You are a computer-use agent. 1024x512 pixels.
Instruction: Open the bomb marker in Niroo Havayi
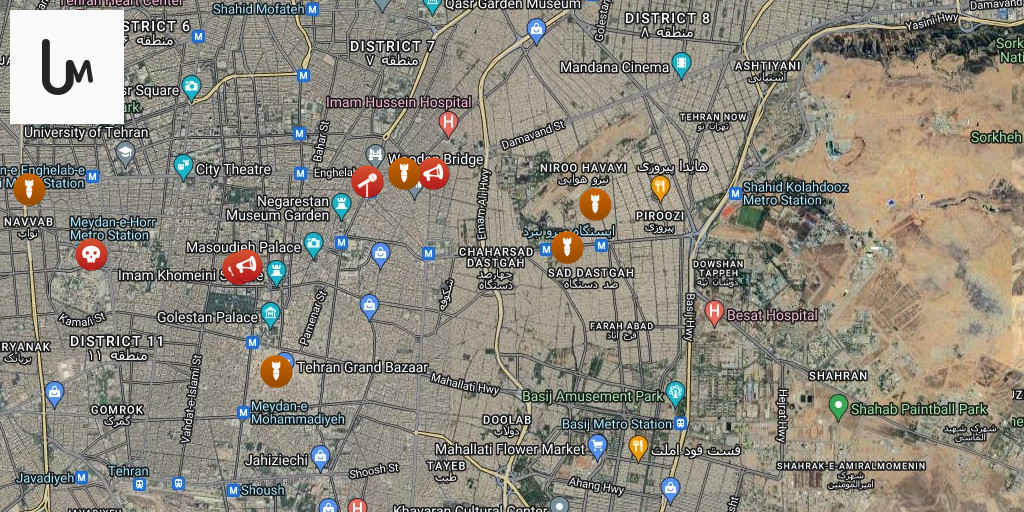click(595, 204)
